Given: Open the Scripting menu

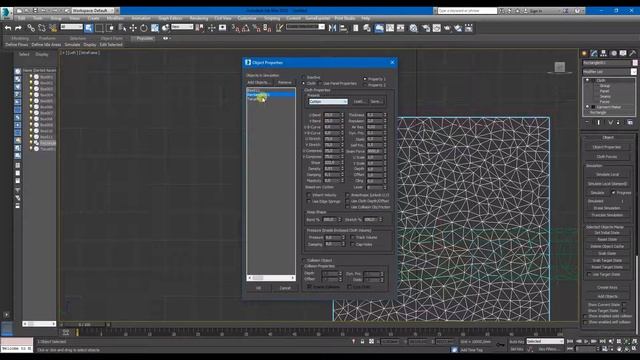Looking at the screenshot, I should [x=272, y=18].
